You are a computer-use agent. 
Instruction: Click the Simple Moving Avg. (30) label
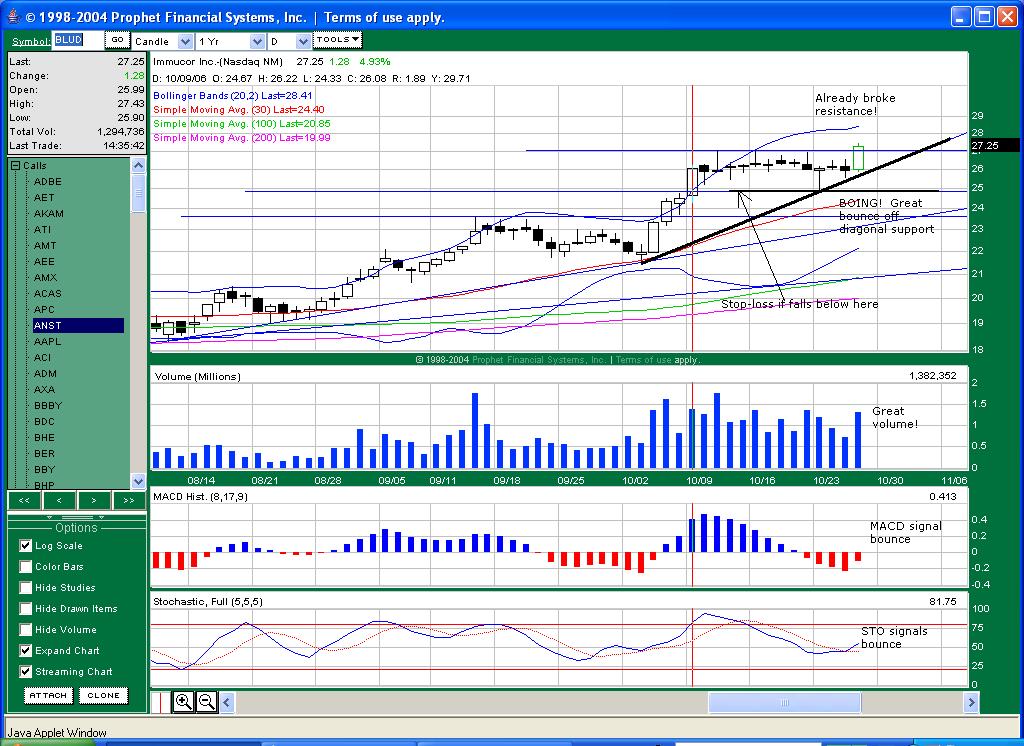pos(238,110)
